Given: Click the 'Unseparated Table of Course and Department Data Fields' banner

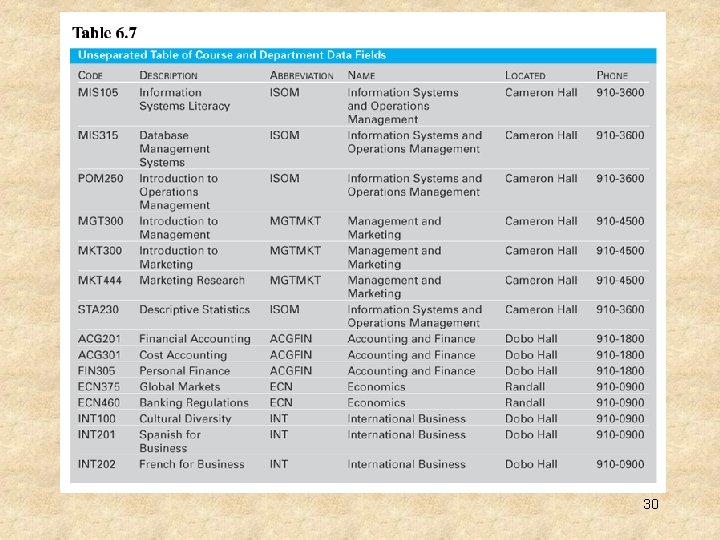Looking at the screenshot, I should click(363, 55).
